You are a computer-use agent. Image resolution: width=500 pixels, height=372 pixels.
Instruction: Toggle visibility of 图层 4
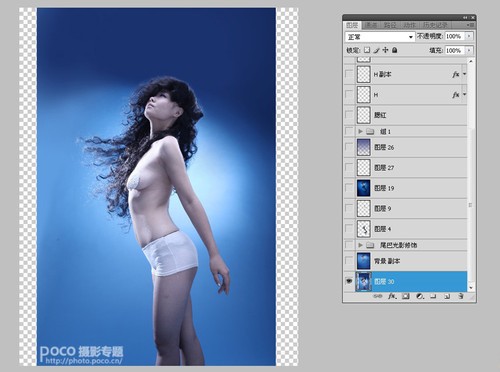(349, 229)
